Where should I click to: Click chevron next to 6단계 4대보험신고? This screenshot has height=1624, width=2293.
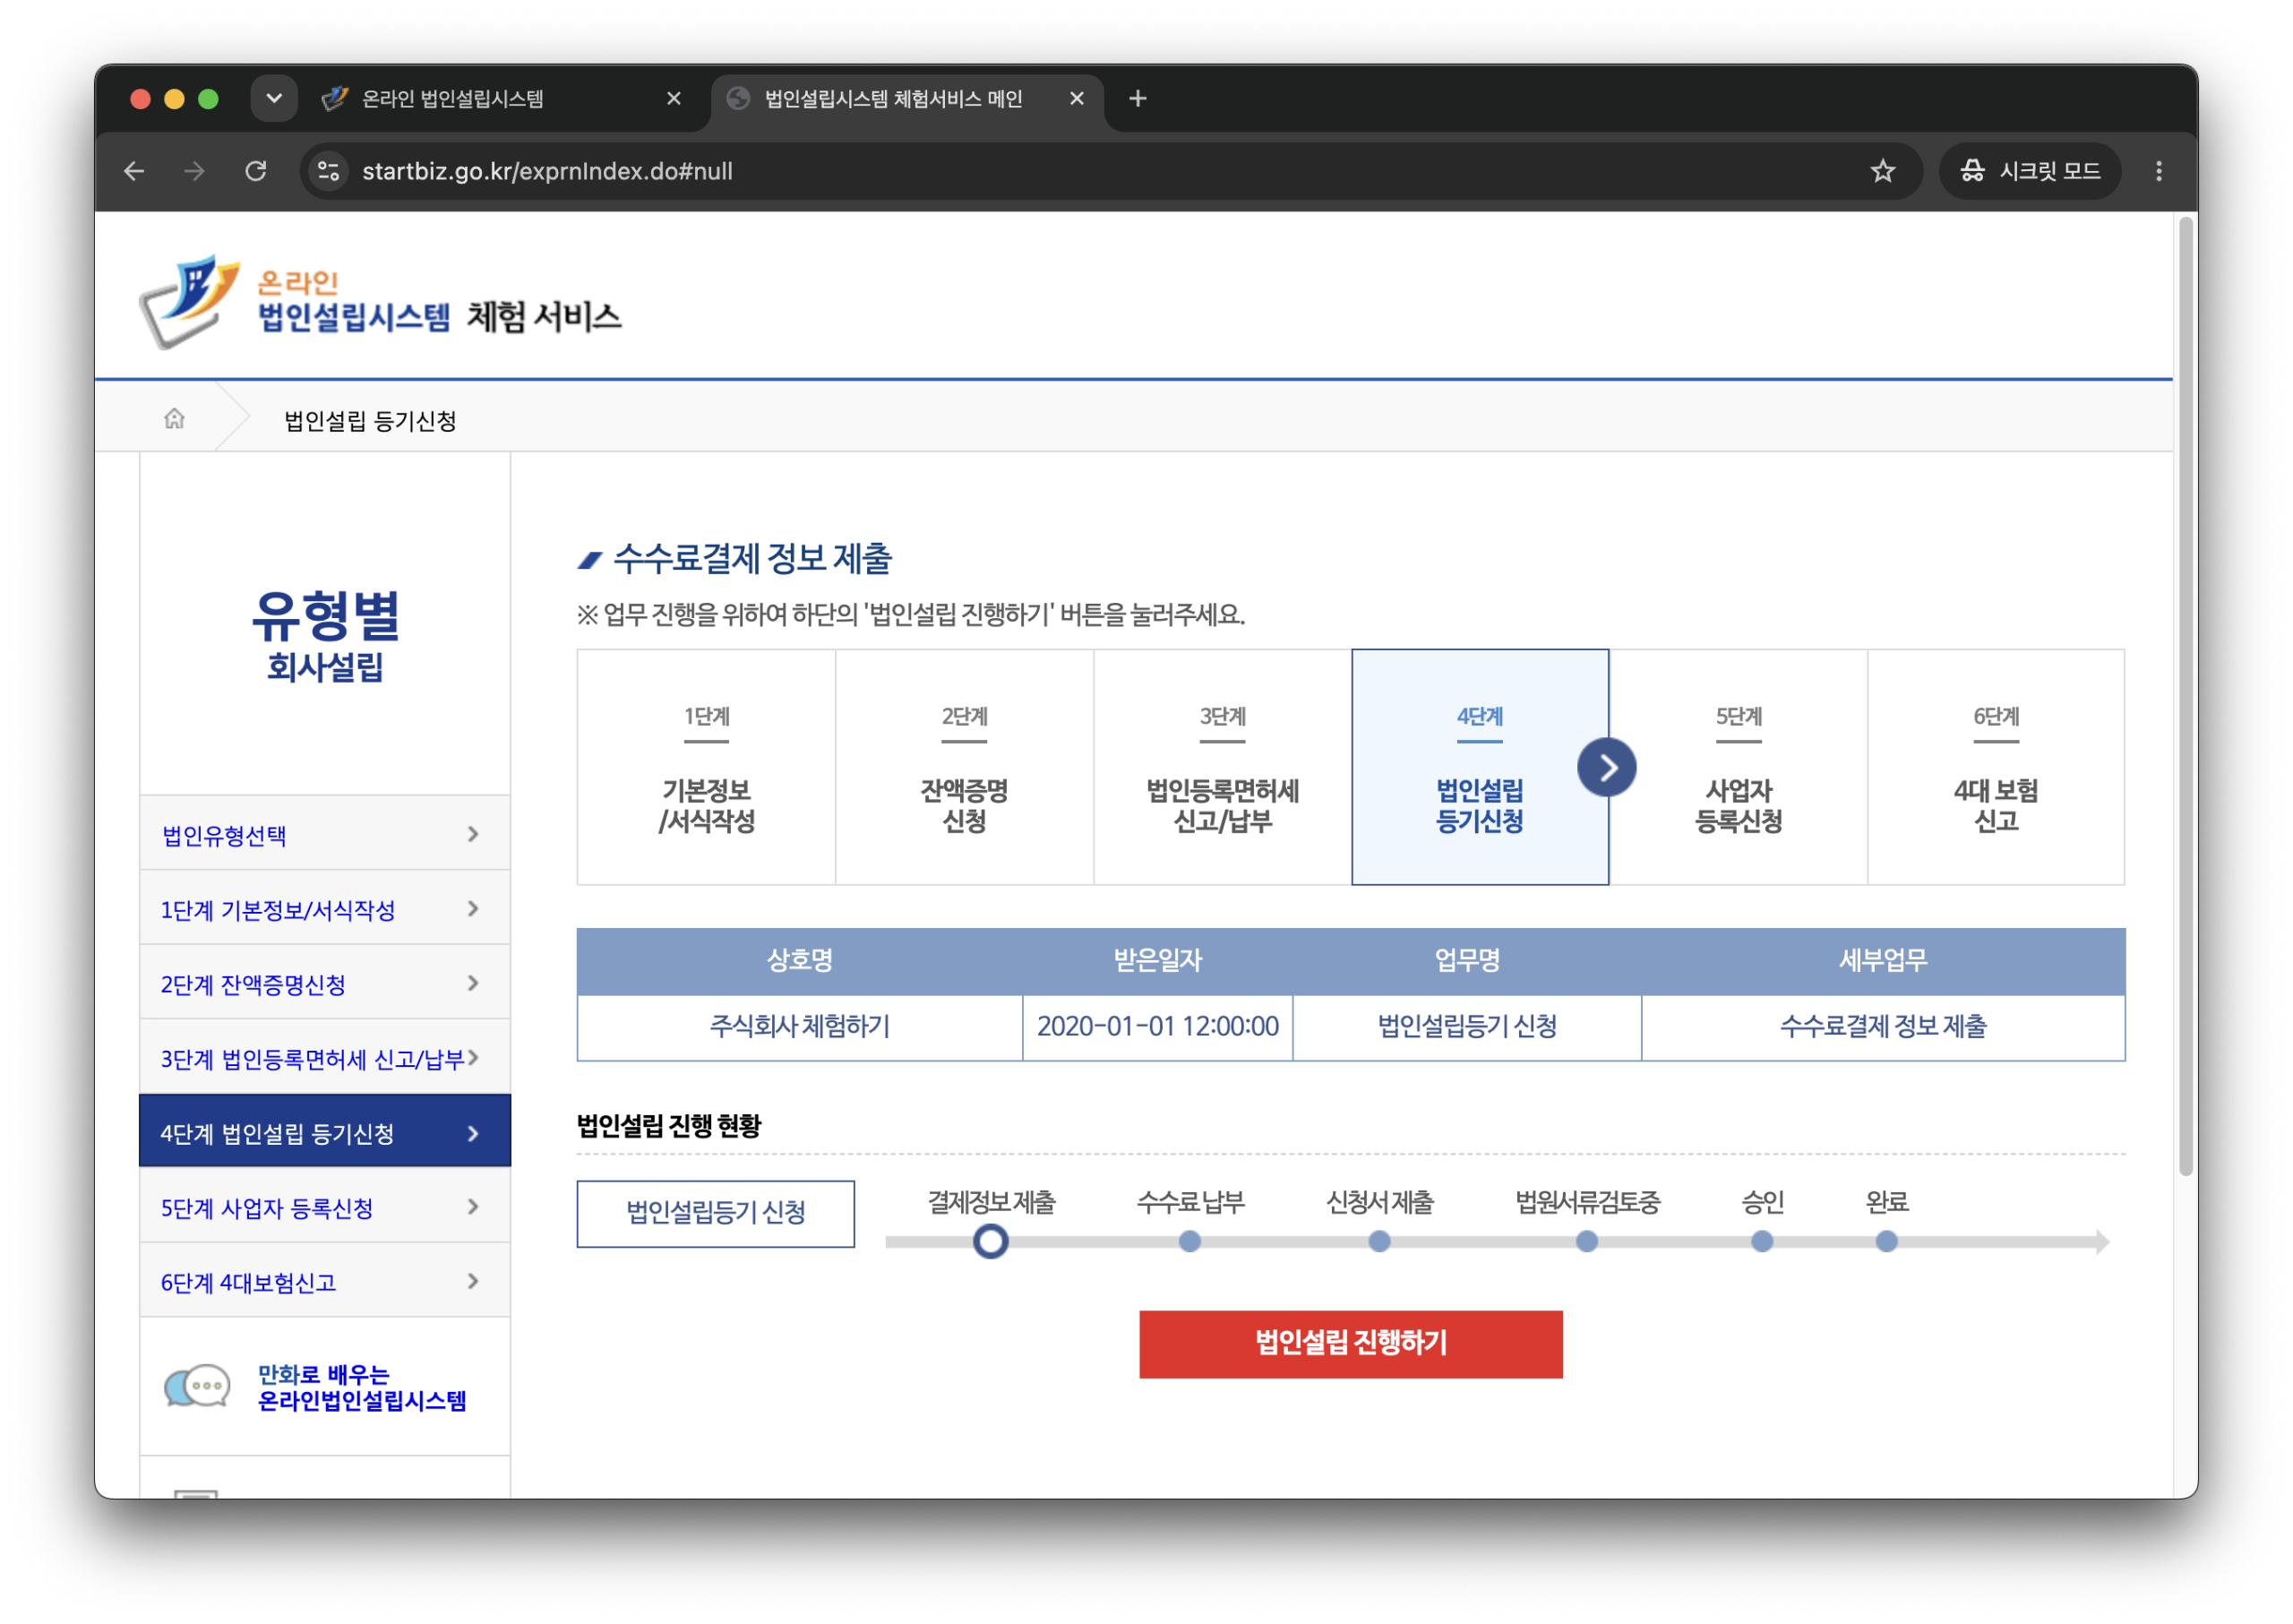pos(473,1281)
